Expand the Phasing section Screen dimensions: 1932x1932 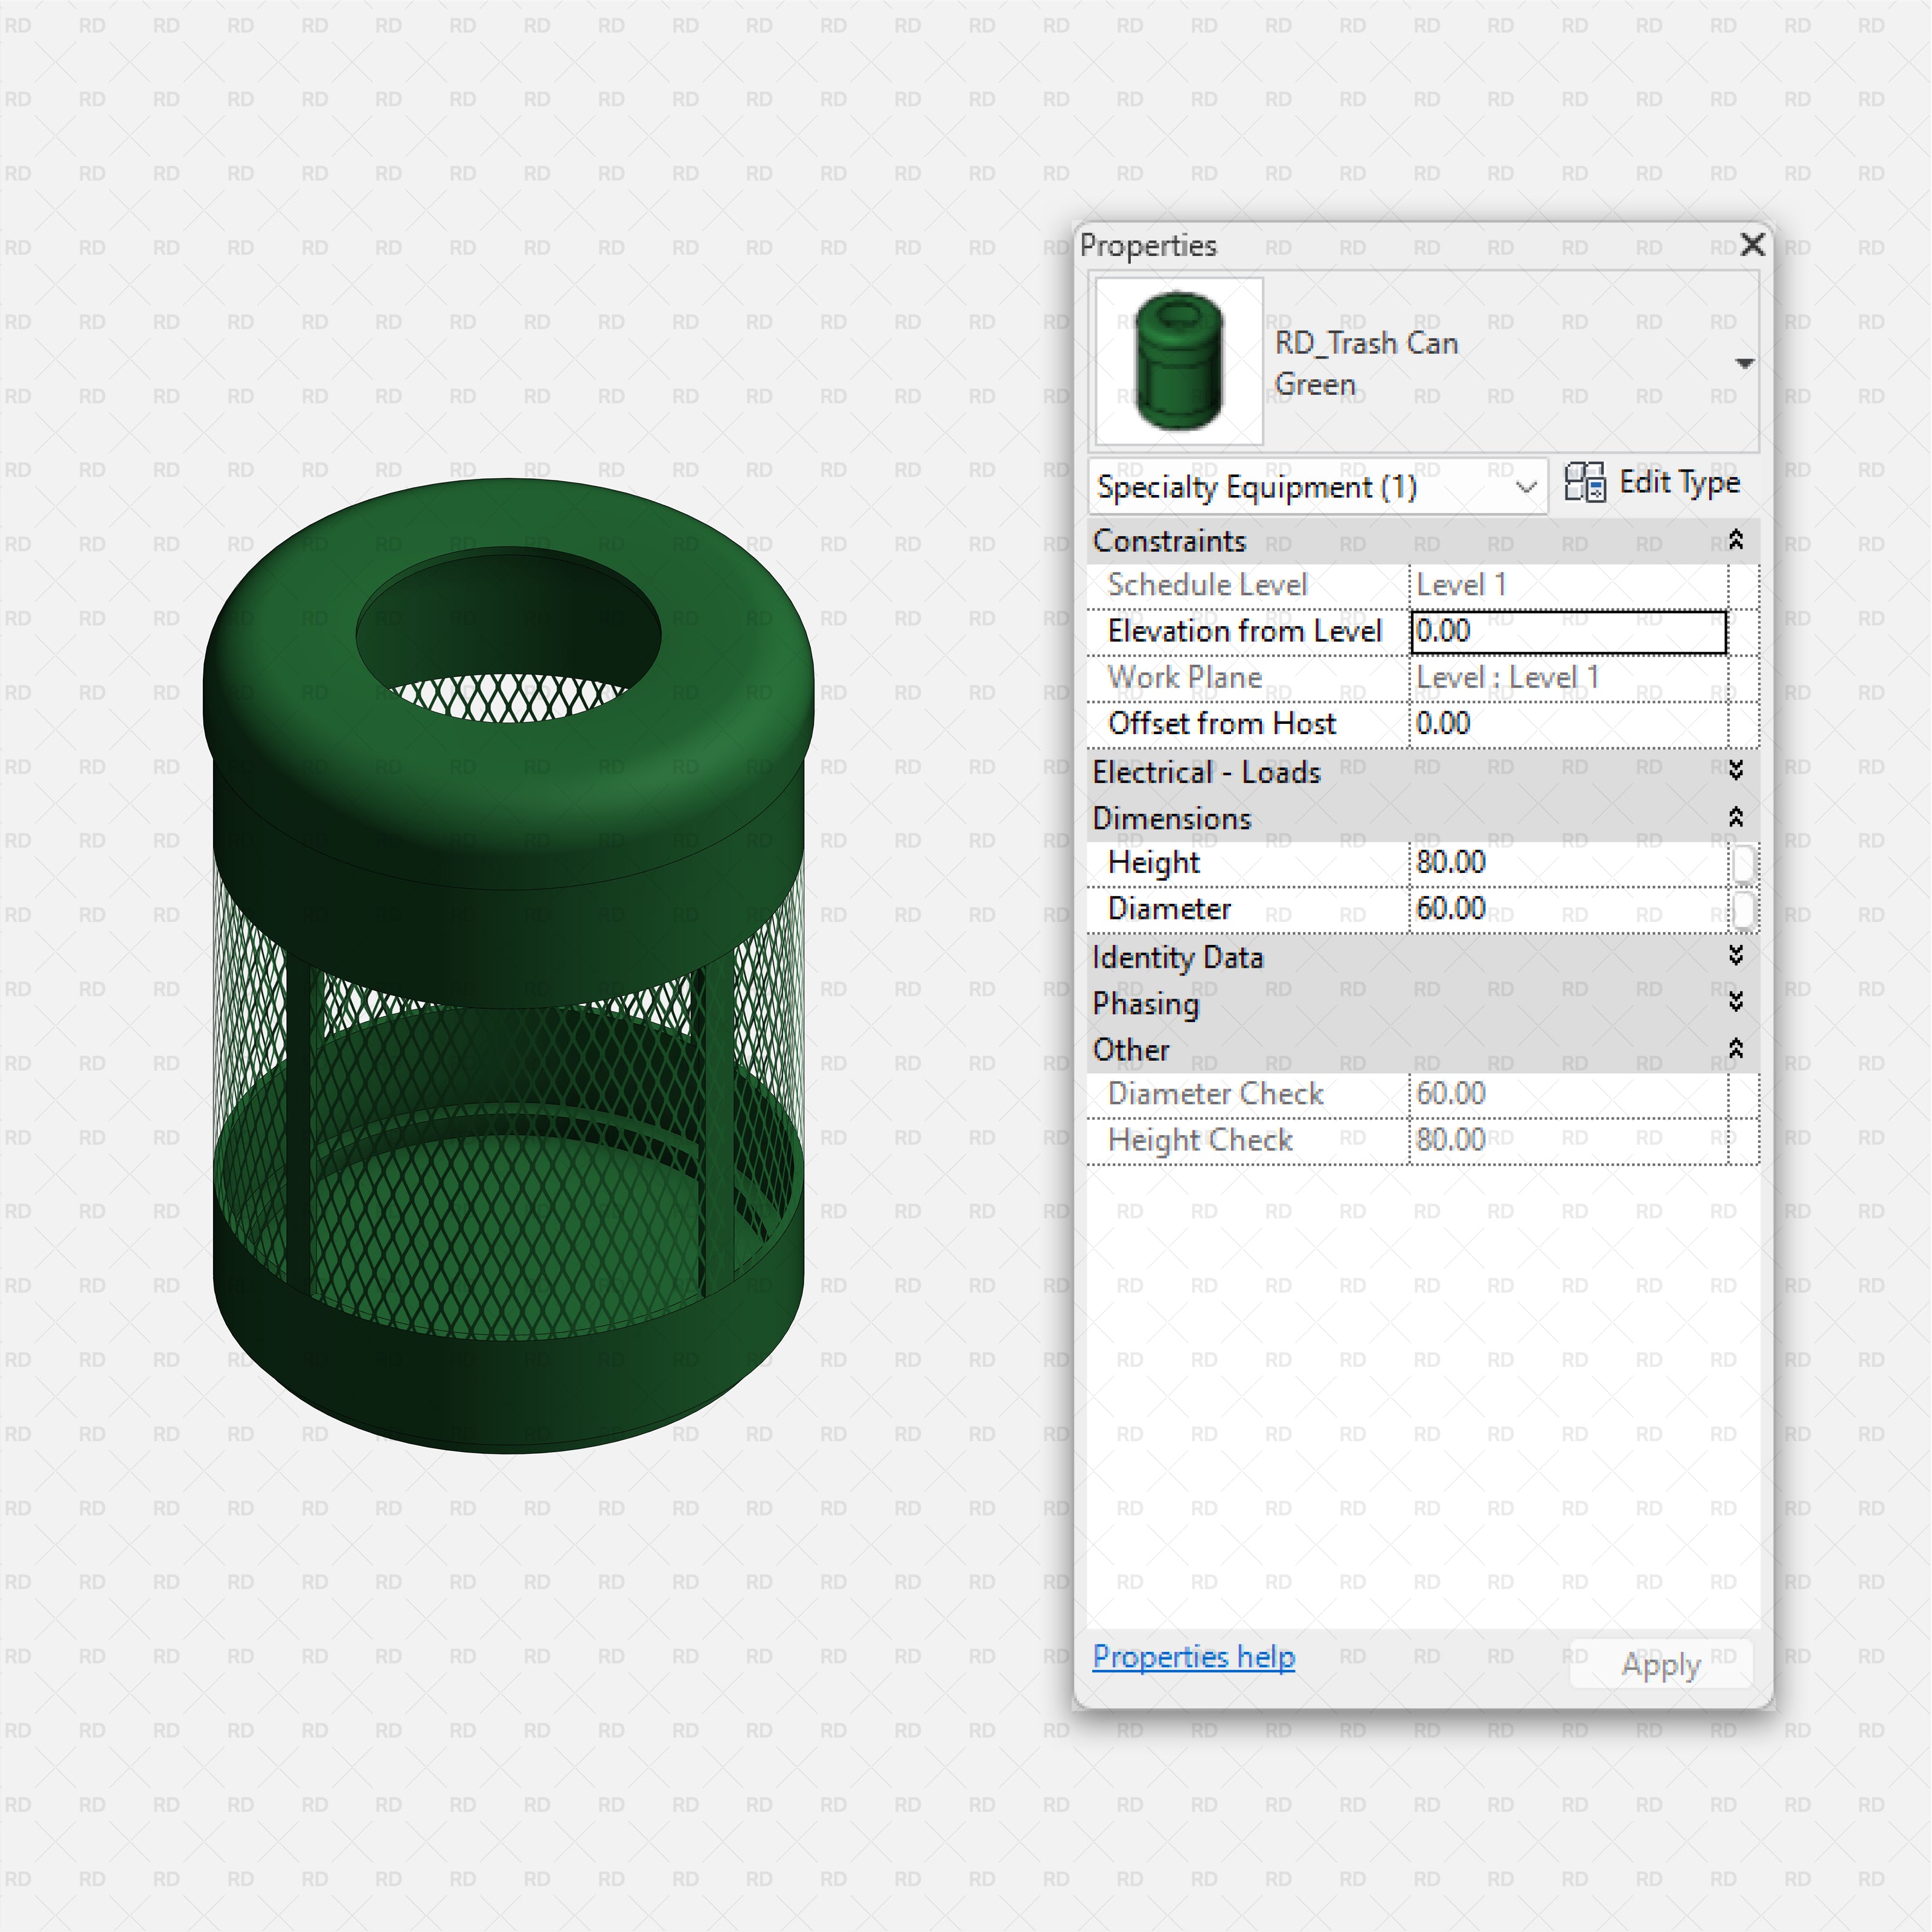click(x=1736, y=1002)
